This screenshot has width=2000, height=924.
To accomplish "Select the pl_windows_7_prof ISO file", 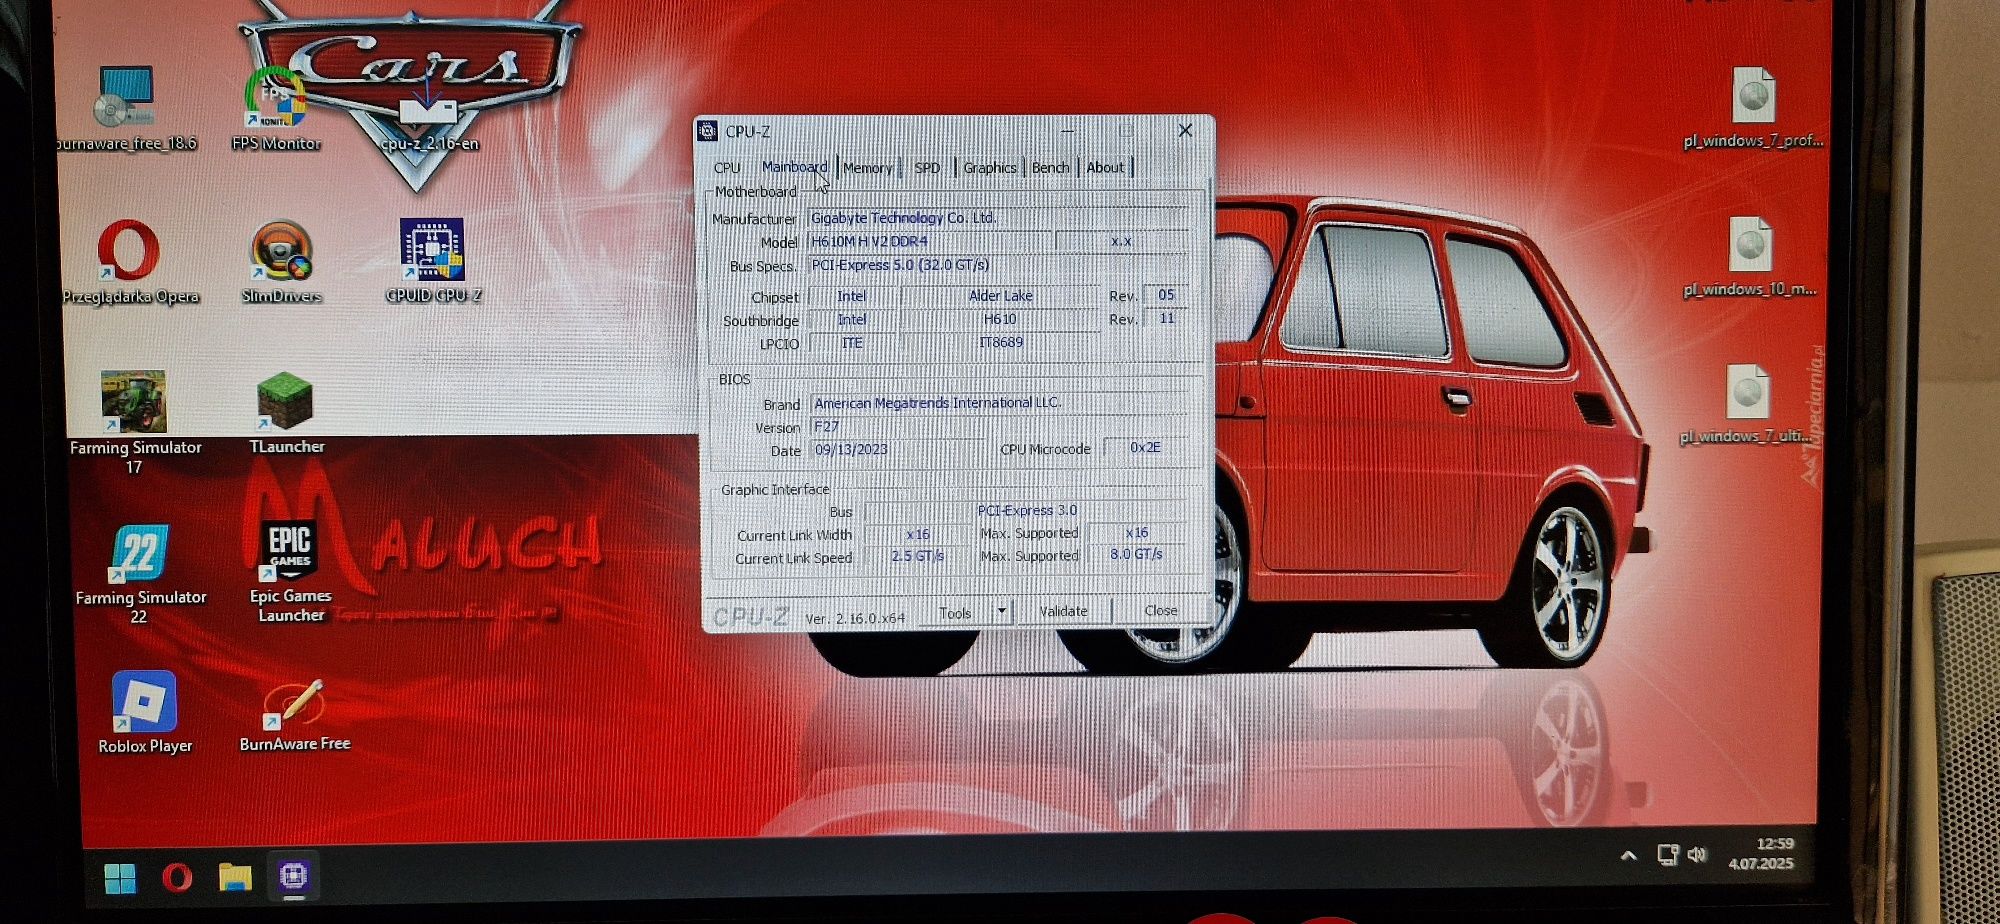I will click(x=1753, y=106).
